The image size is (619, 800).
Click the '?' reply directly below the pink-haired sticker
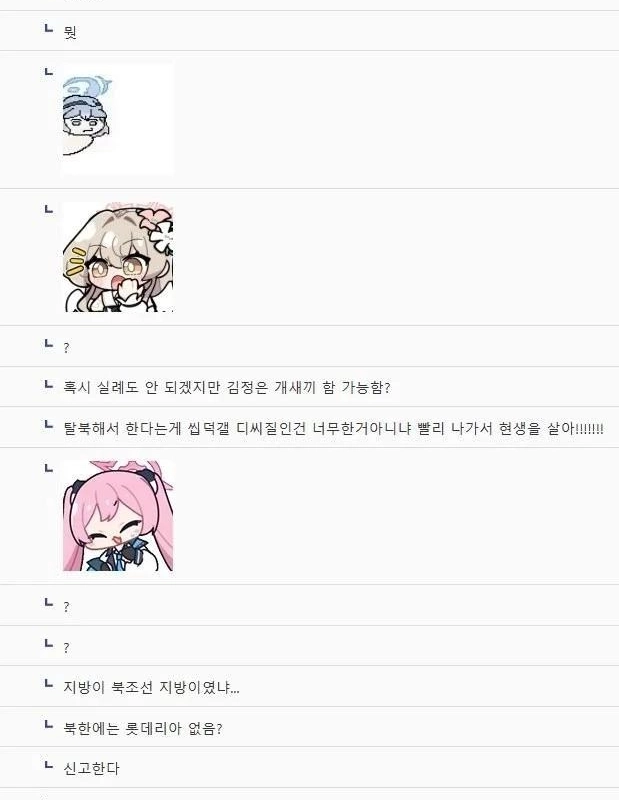pos(66,607)
